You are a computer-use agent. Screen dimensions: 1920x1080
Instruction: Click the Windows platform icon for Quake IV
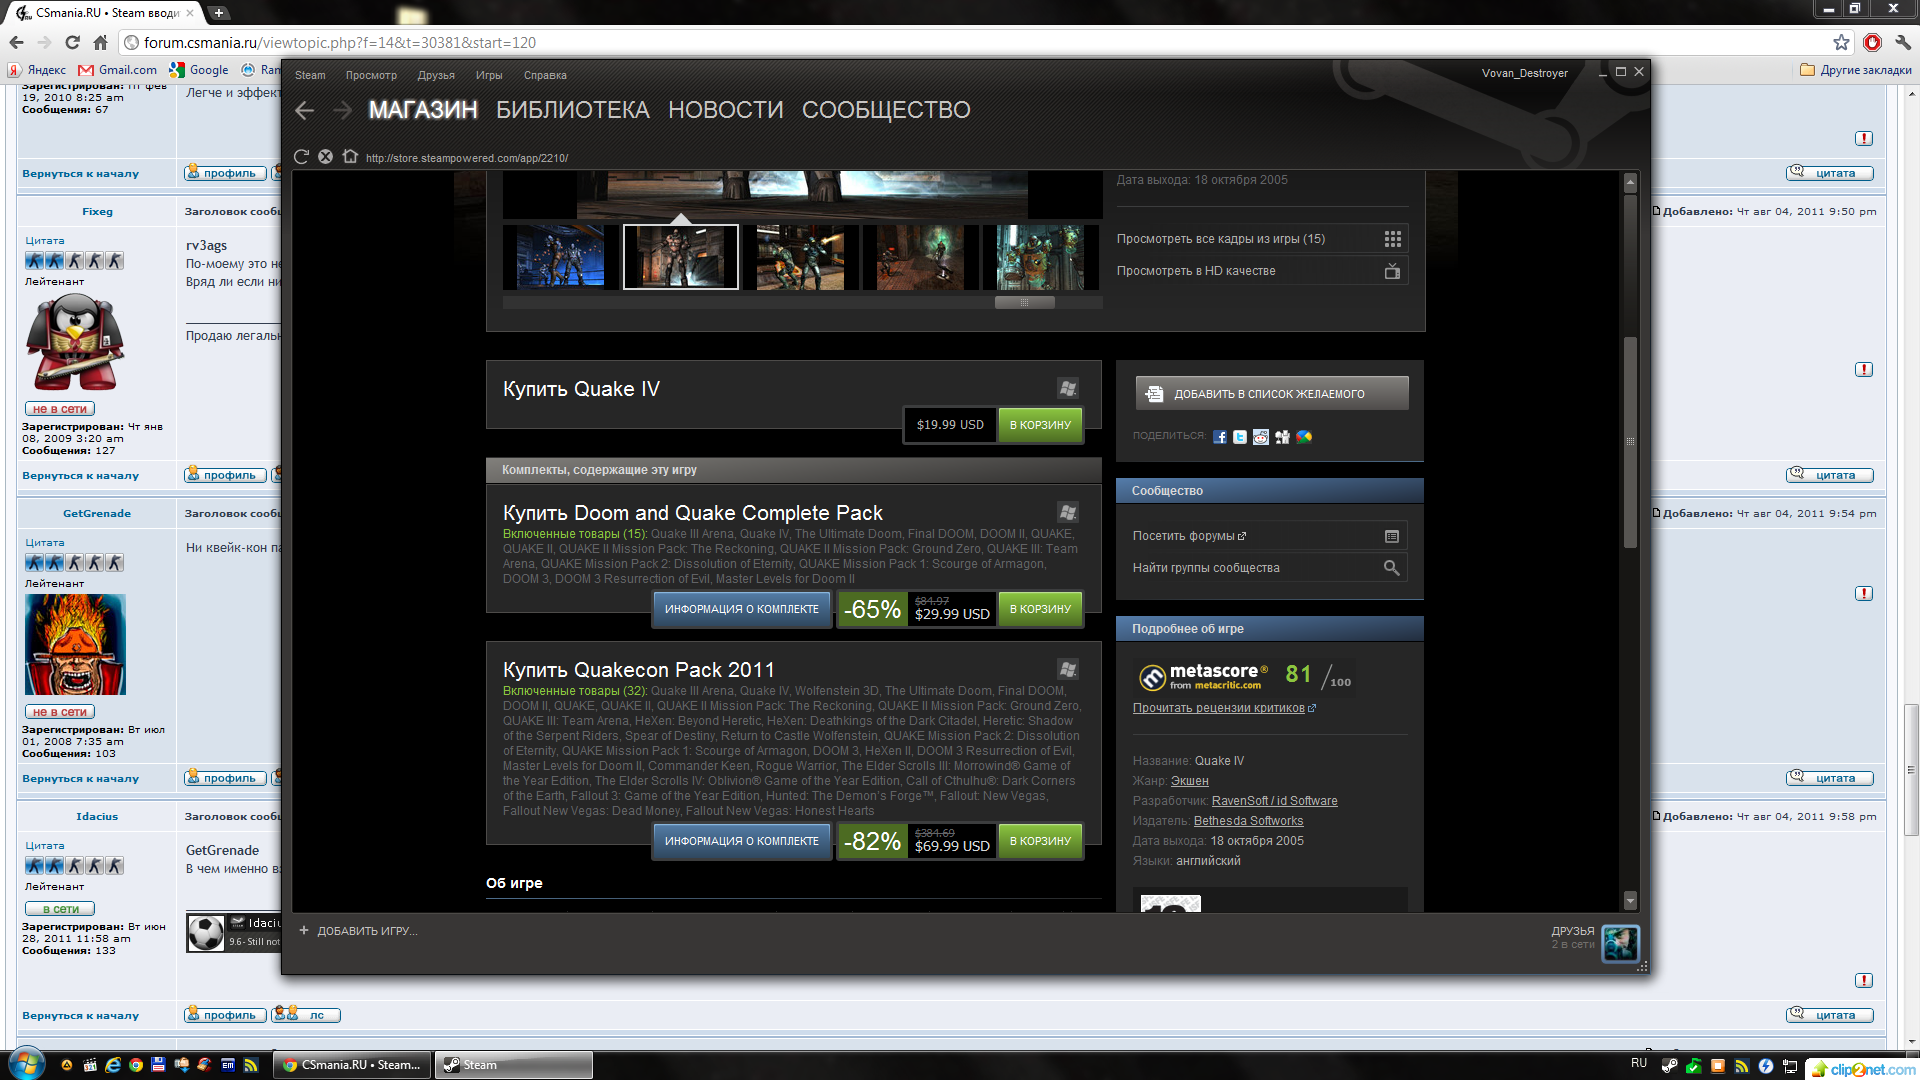1068,388
